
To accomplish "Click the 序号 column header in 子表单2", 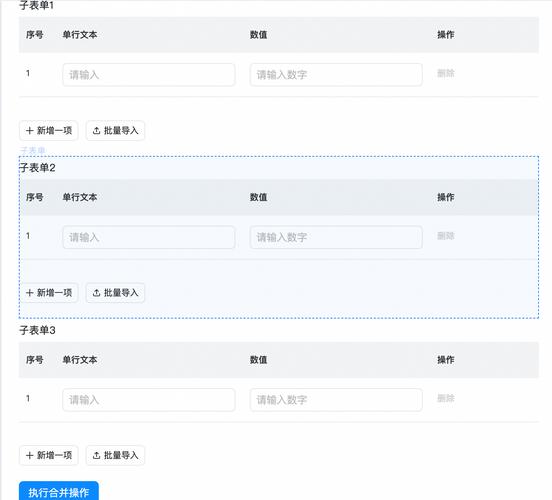I will (x=34, y=197).
